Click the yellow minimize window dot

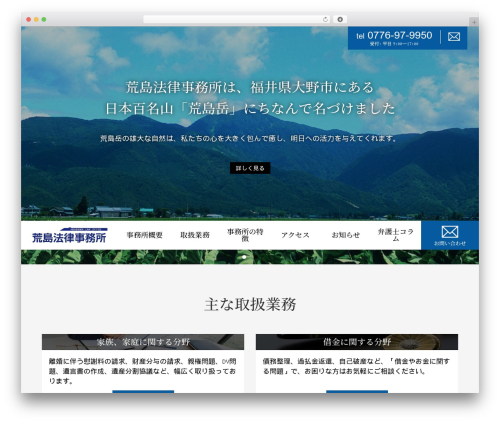(36, 20)
